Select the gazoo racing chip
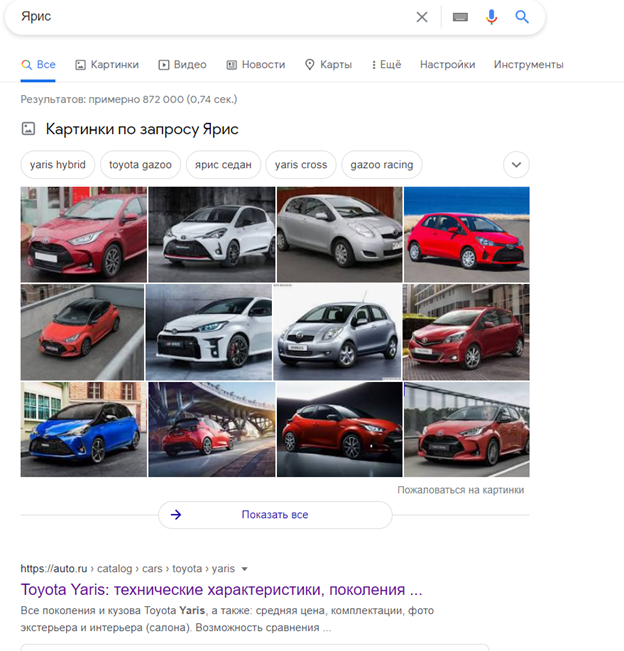624x651 pixels. [382, 165]
